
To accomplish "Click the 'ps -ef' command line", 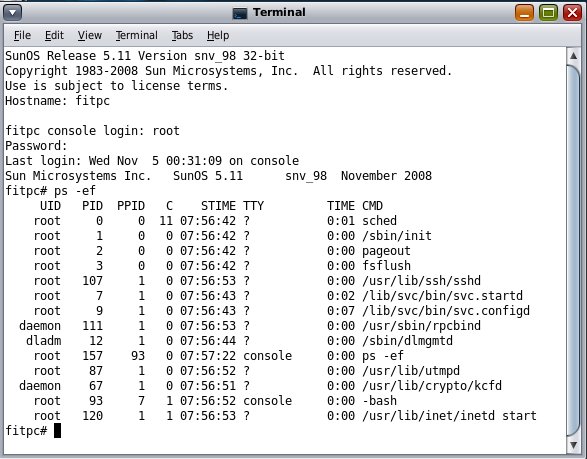I will coord(51,191).
